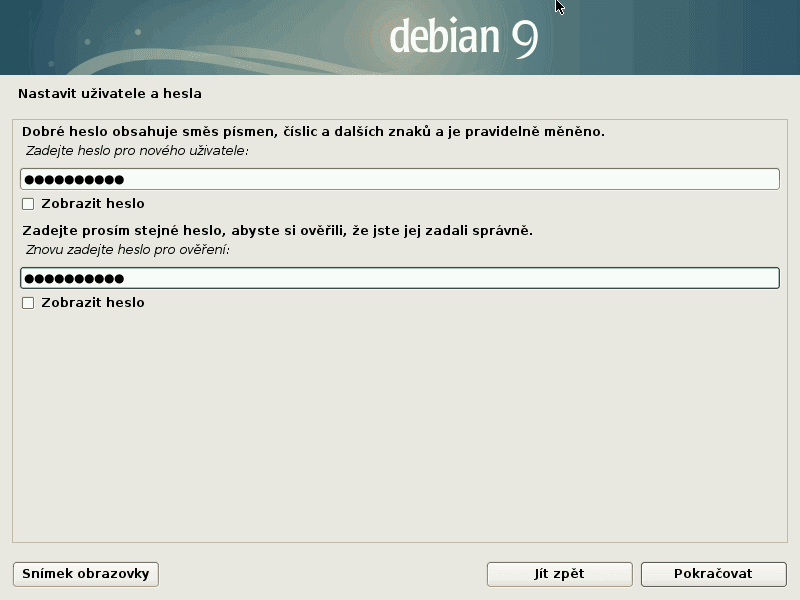Enable Zobrazit heslo under the verification field

28,303
